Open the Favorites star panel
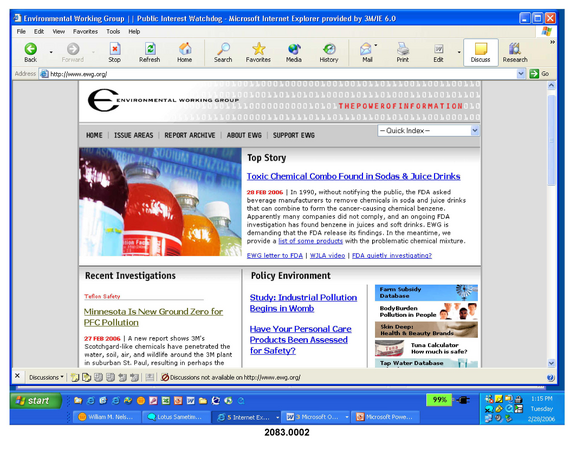This screenshot has height=452, width=574. click(258, 52)
